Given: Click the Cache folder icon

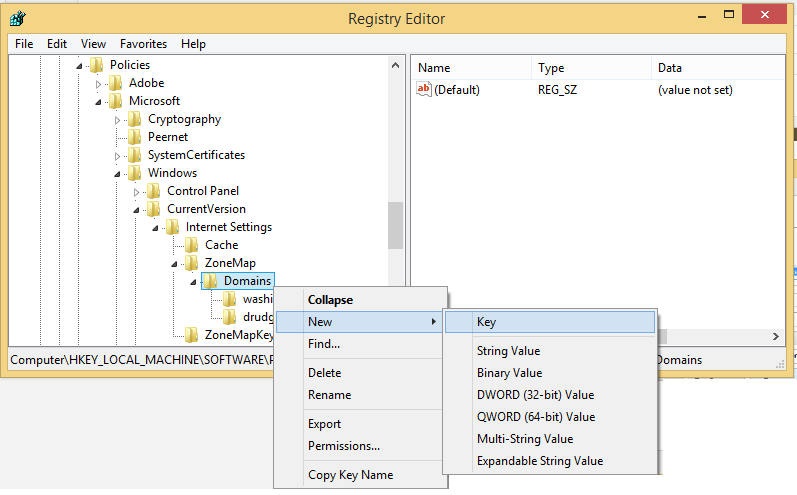Looking at the screenshot, I should 192,245.
